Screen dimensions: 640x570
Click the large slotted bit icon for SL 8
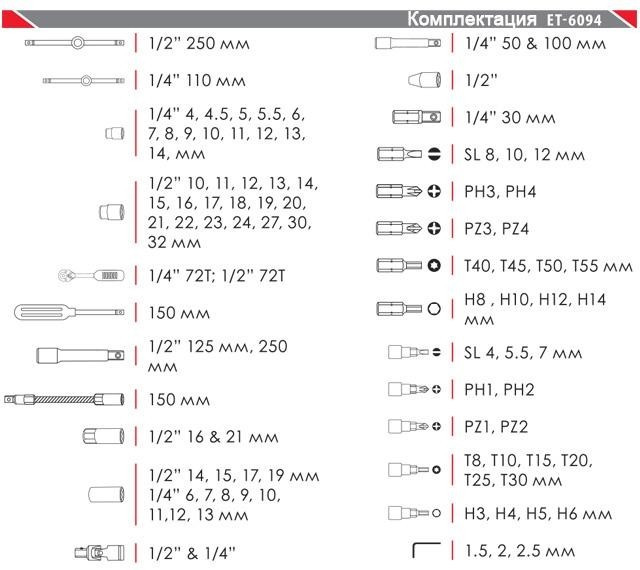click(397, 155)
